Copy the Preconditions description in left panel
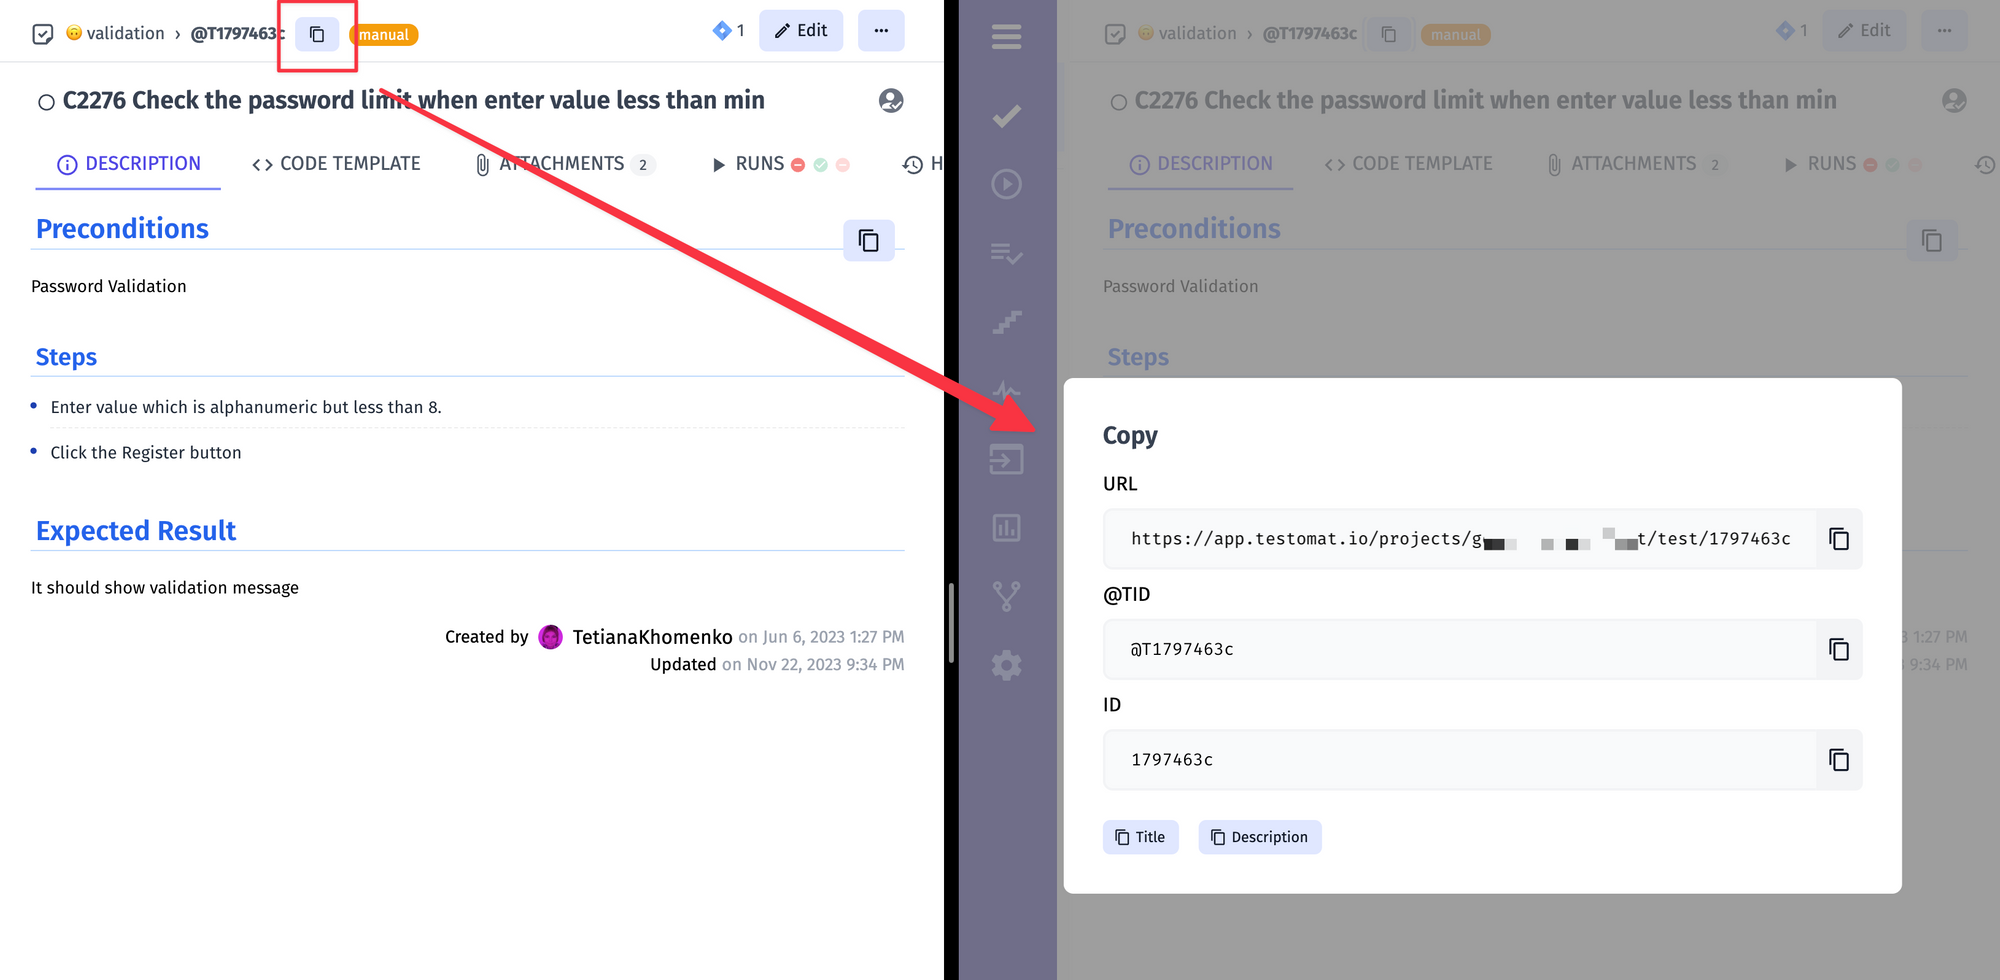 click(x=868, y=241)
